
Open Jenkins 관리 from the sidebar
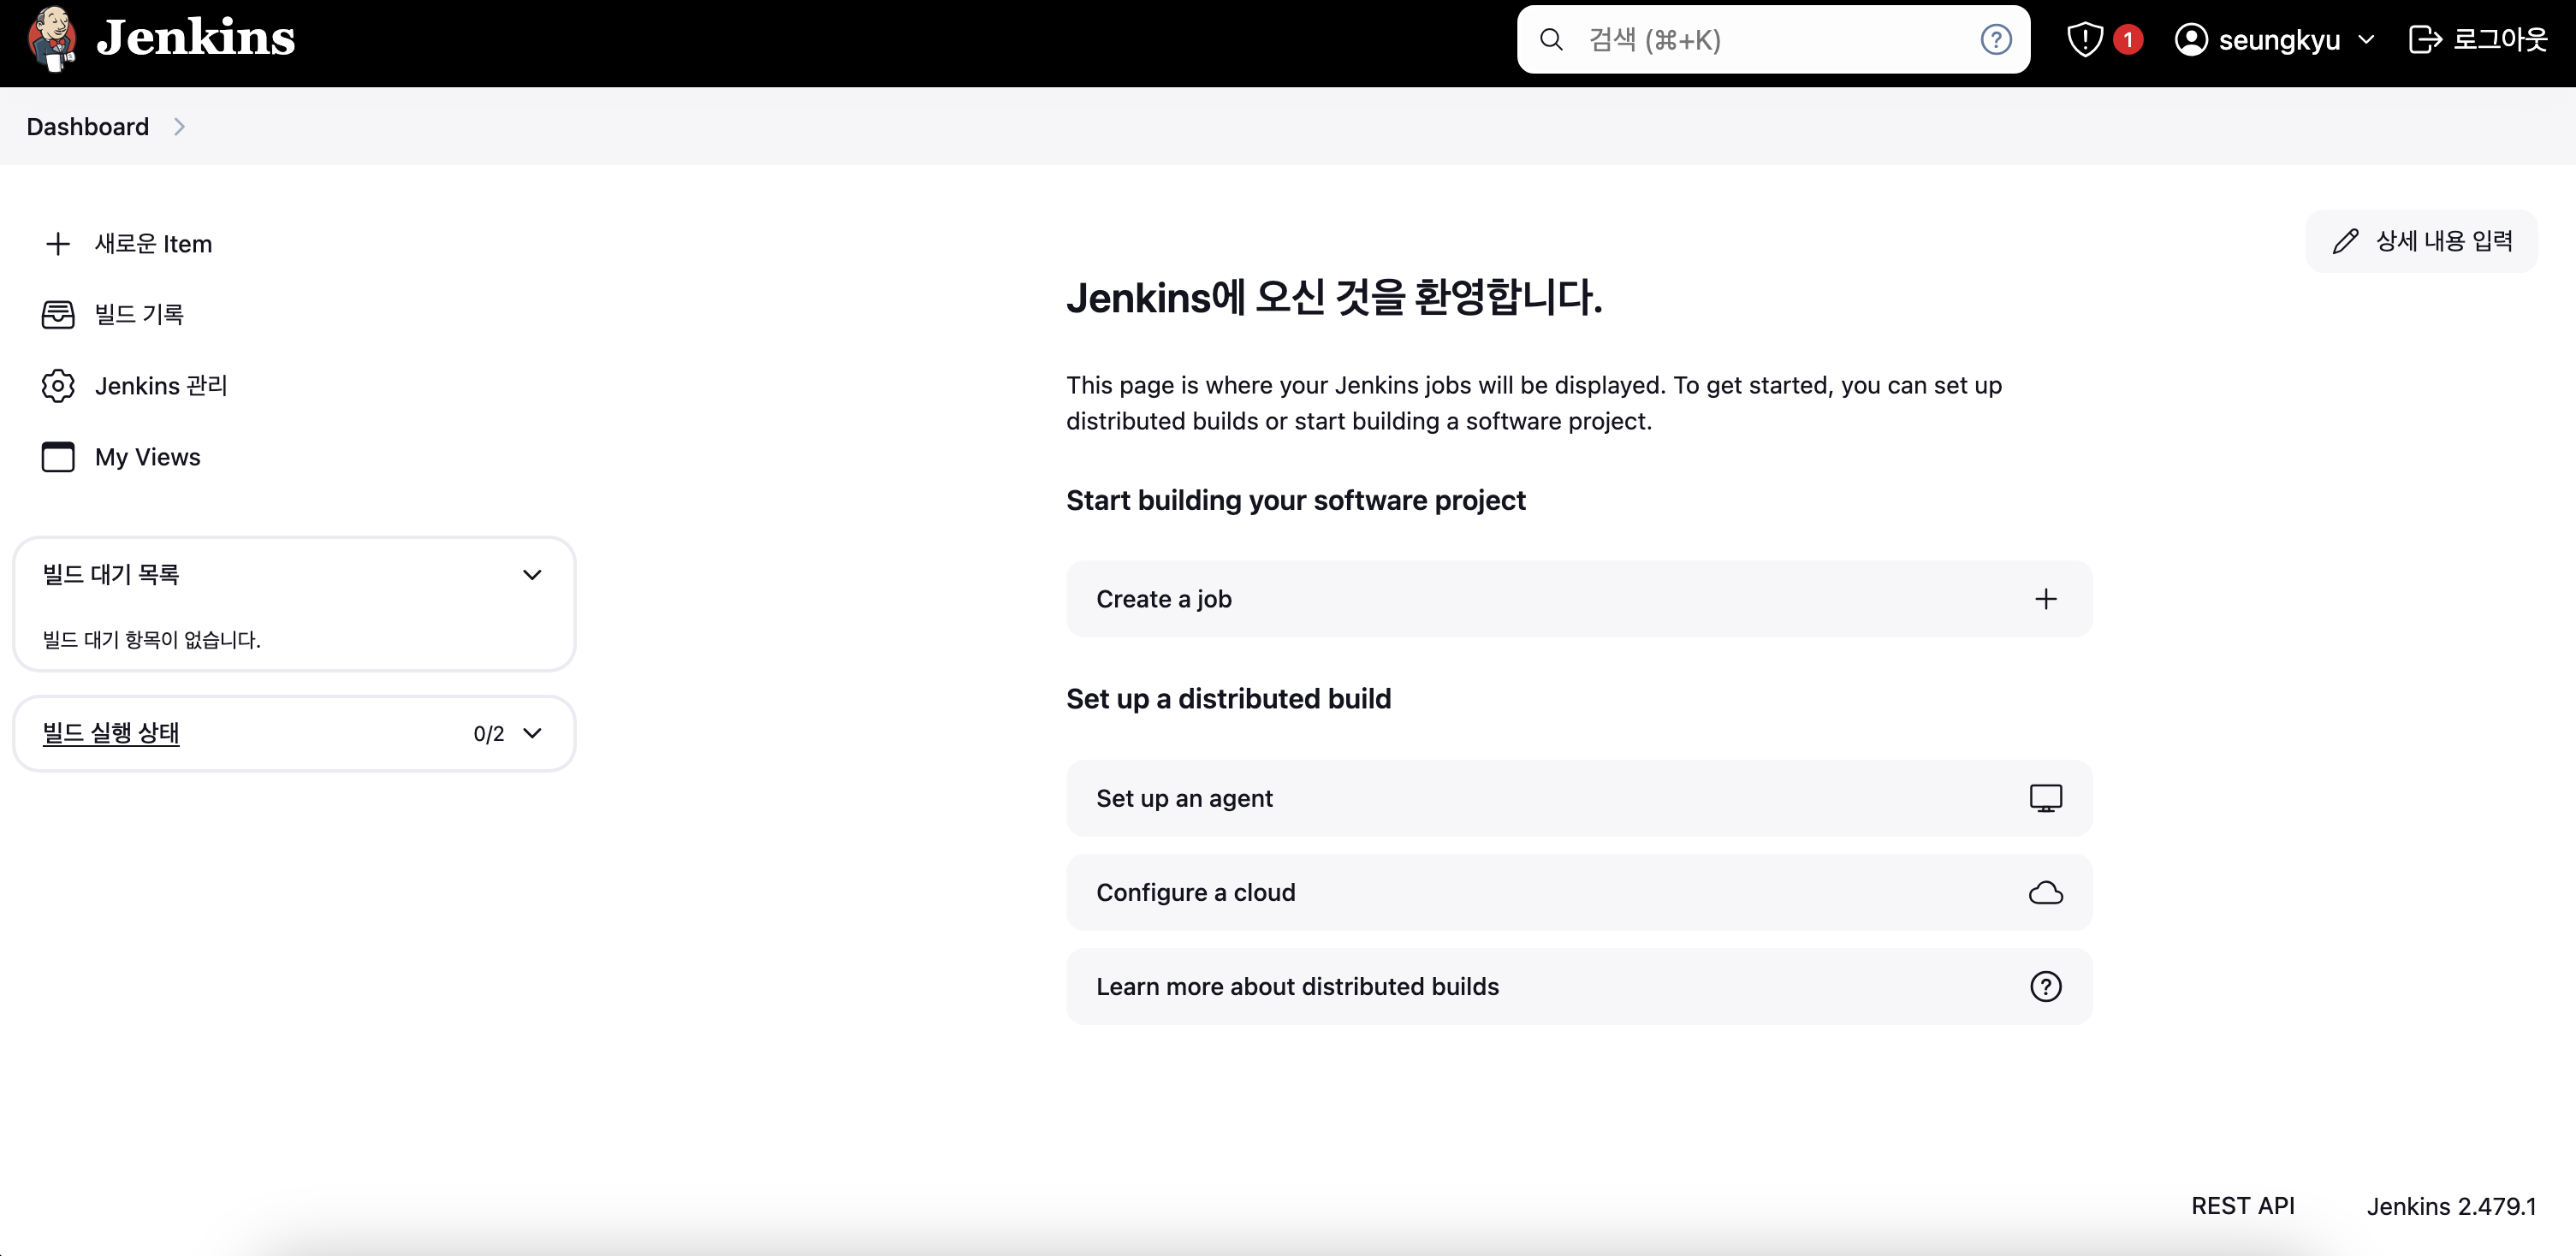(161, 386)
